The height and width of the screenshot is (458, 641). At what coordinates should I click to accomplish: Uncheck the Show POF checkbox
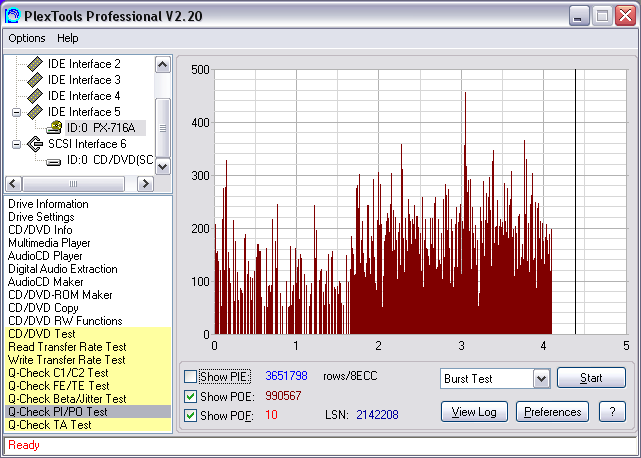[190, 415]
